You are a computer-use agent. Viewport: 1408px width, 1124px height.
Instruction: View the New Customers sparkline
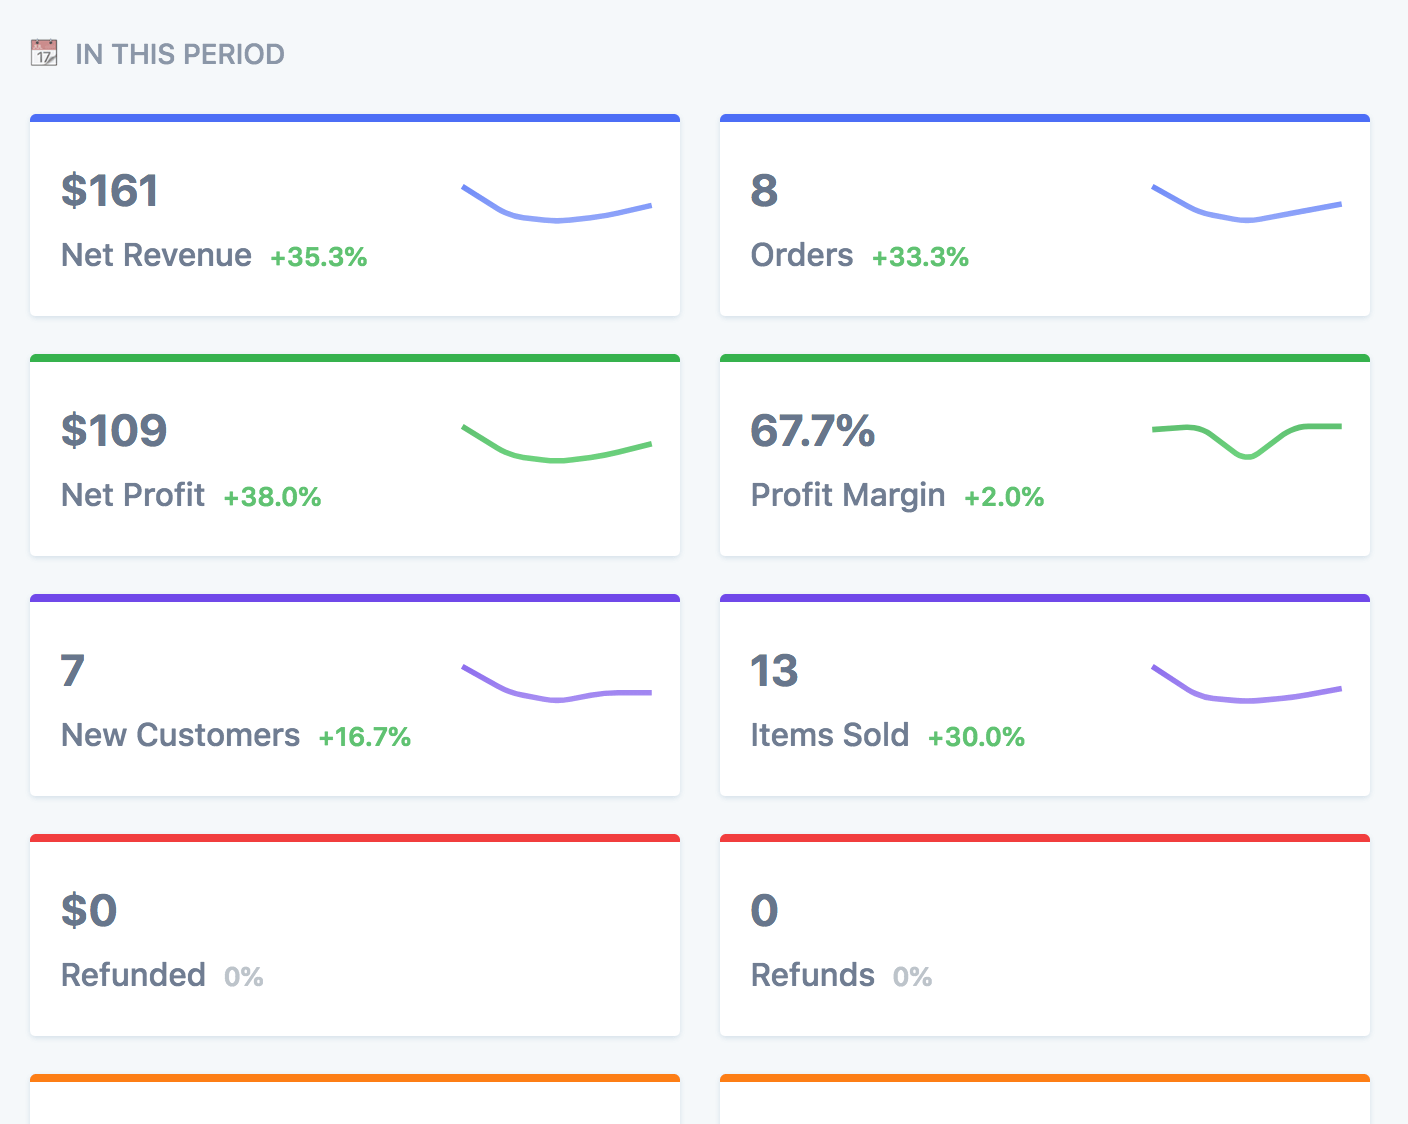tap(556, 684)
